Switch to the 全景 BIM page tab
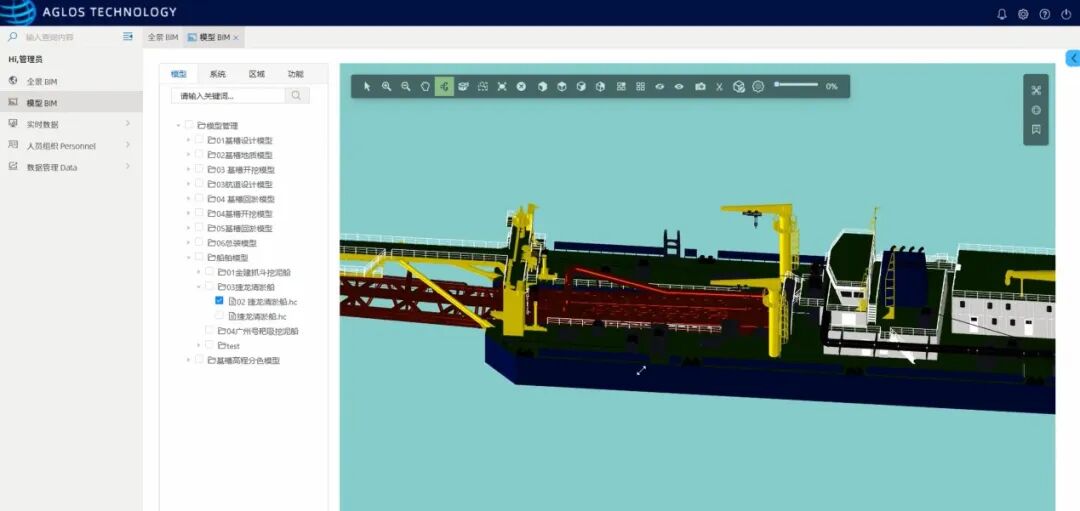 pyautogui.click(x=162, y=37)
